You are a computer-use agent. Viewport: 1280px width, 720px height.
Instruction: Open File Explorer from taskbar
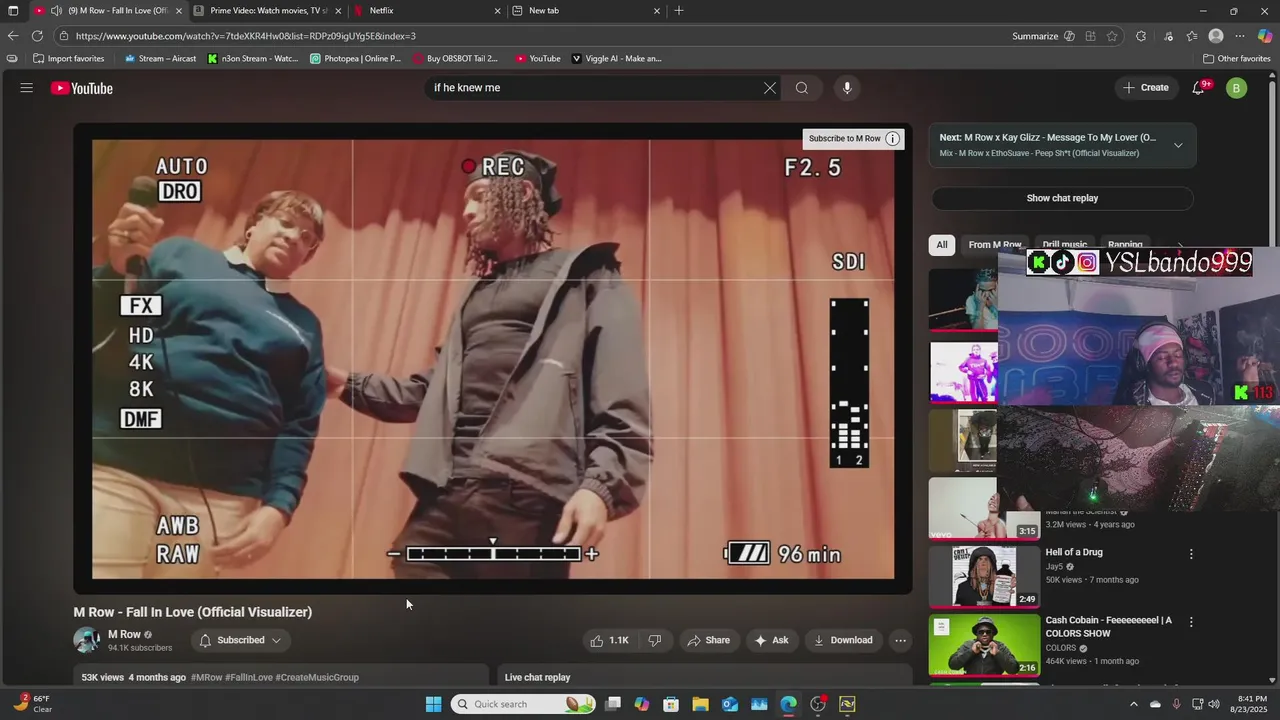point(700,704)
